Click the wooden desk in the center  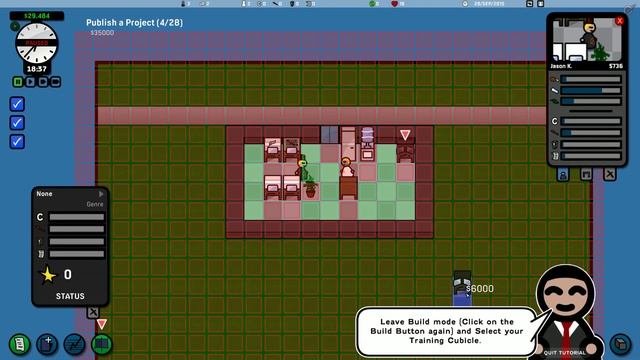tap(348, 188)
